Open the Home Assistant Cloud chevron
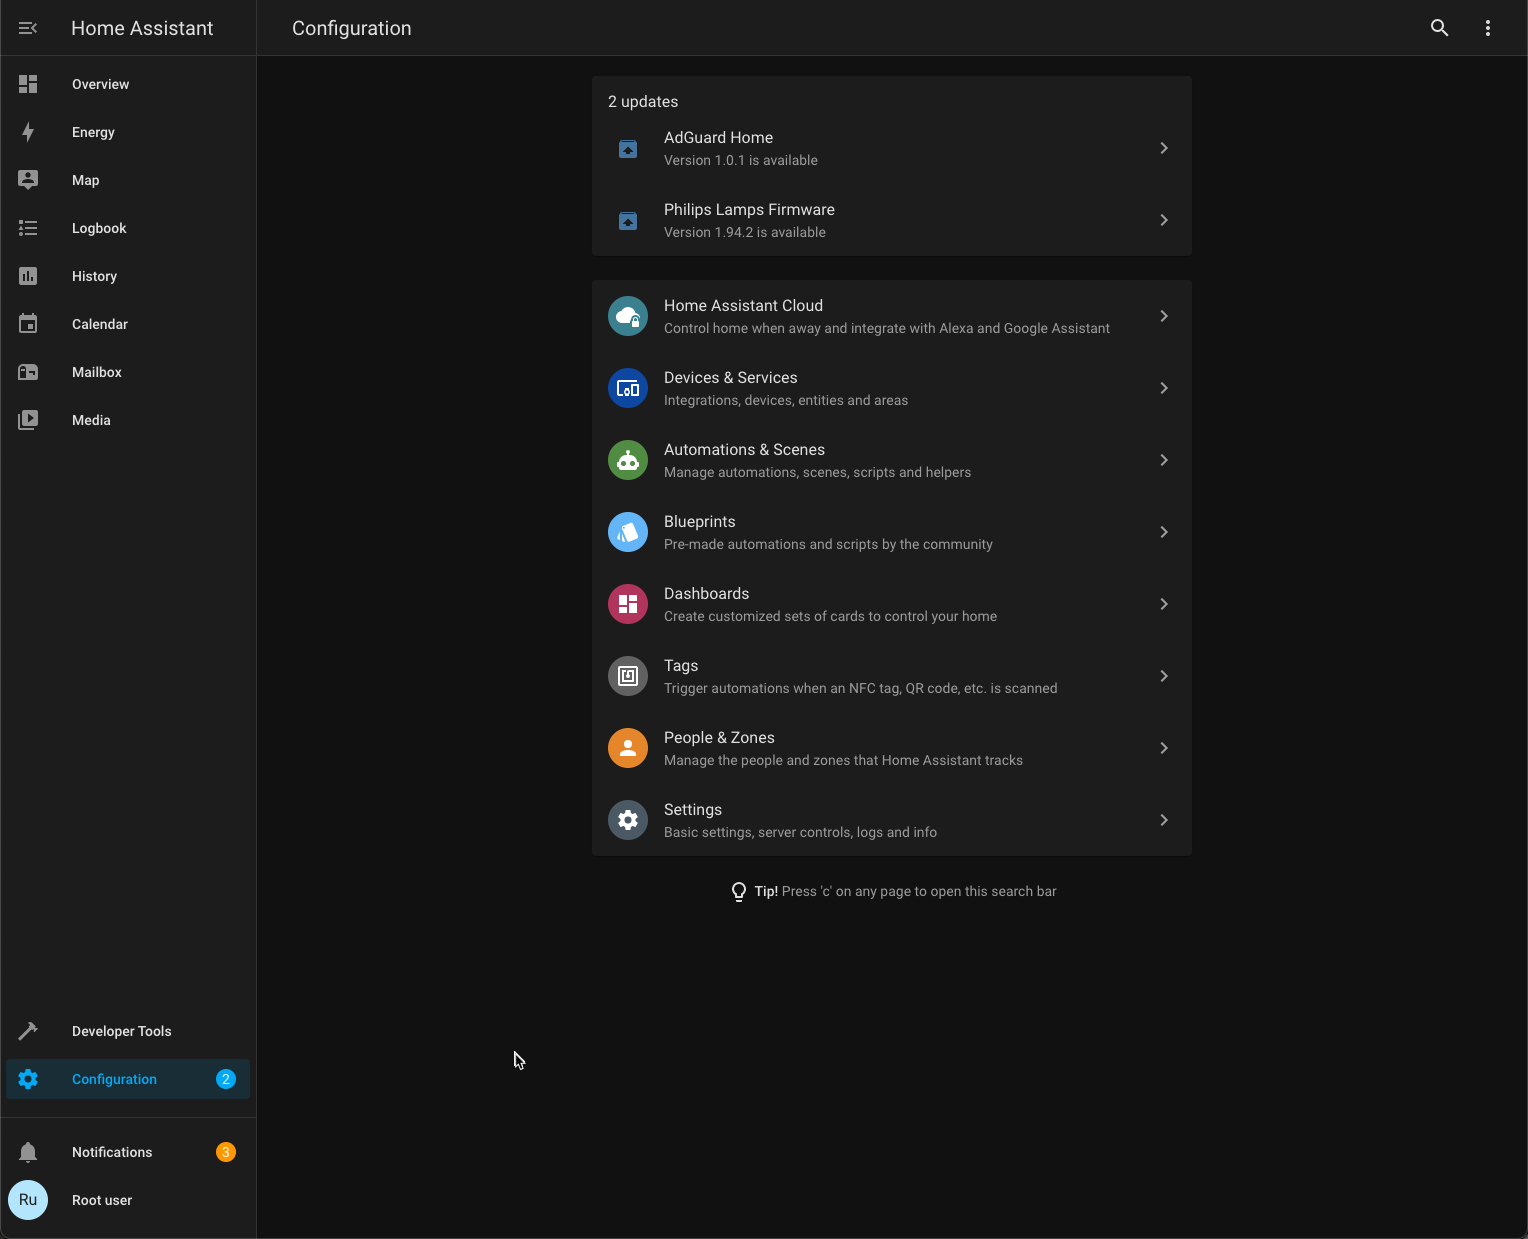Image resolution: width=1528 pixels, height=1239 pixels. click(x=1164, y=316)
